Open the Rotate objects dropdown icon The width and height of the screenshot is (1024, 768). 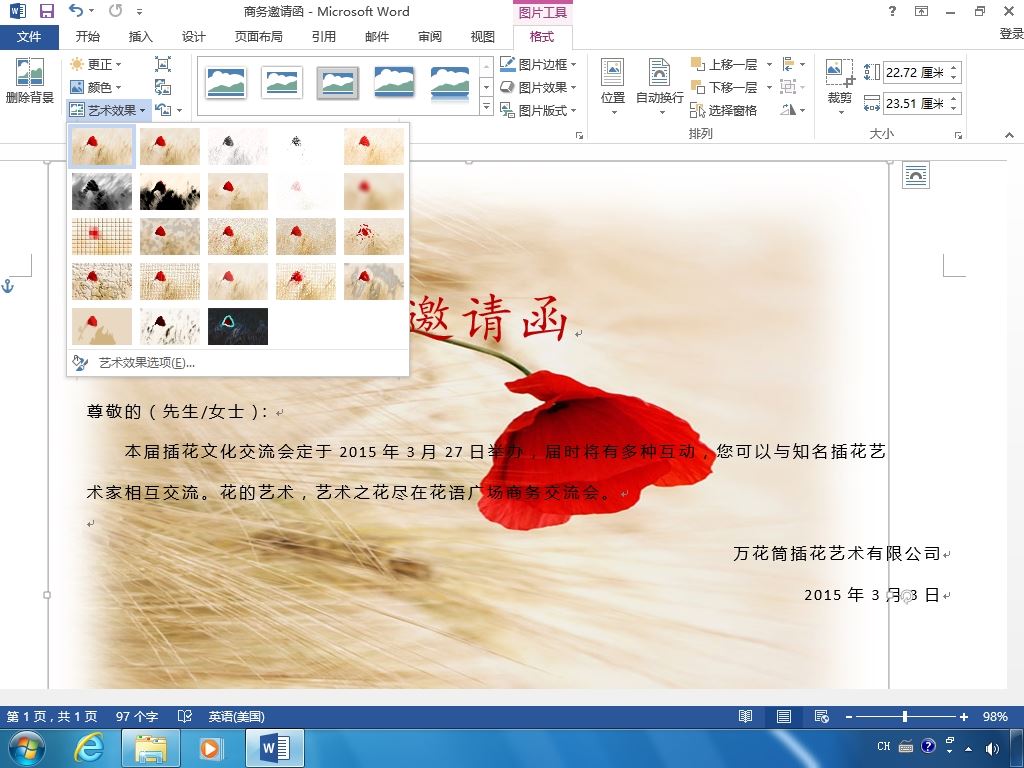tap(793, 110)
